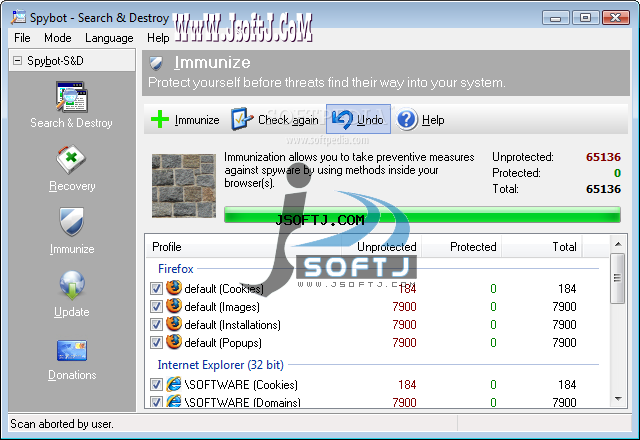Viewport: 640px width, 440px height.
Task: Click Firefox icon of default (Popups)
Action: pyautogui.click(x=174, y=342)
